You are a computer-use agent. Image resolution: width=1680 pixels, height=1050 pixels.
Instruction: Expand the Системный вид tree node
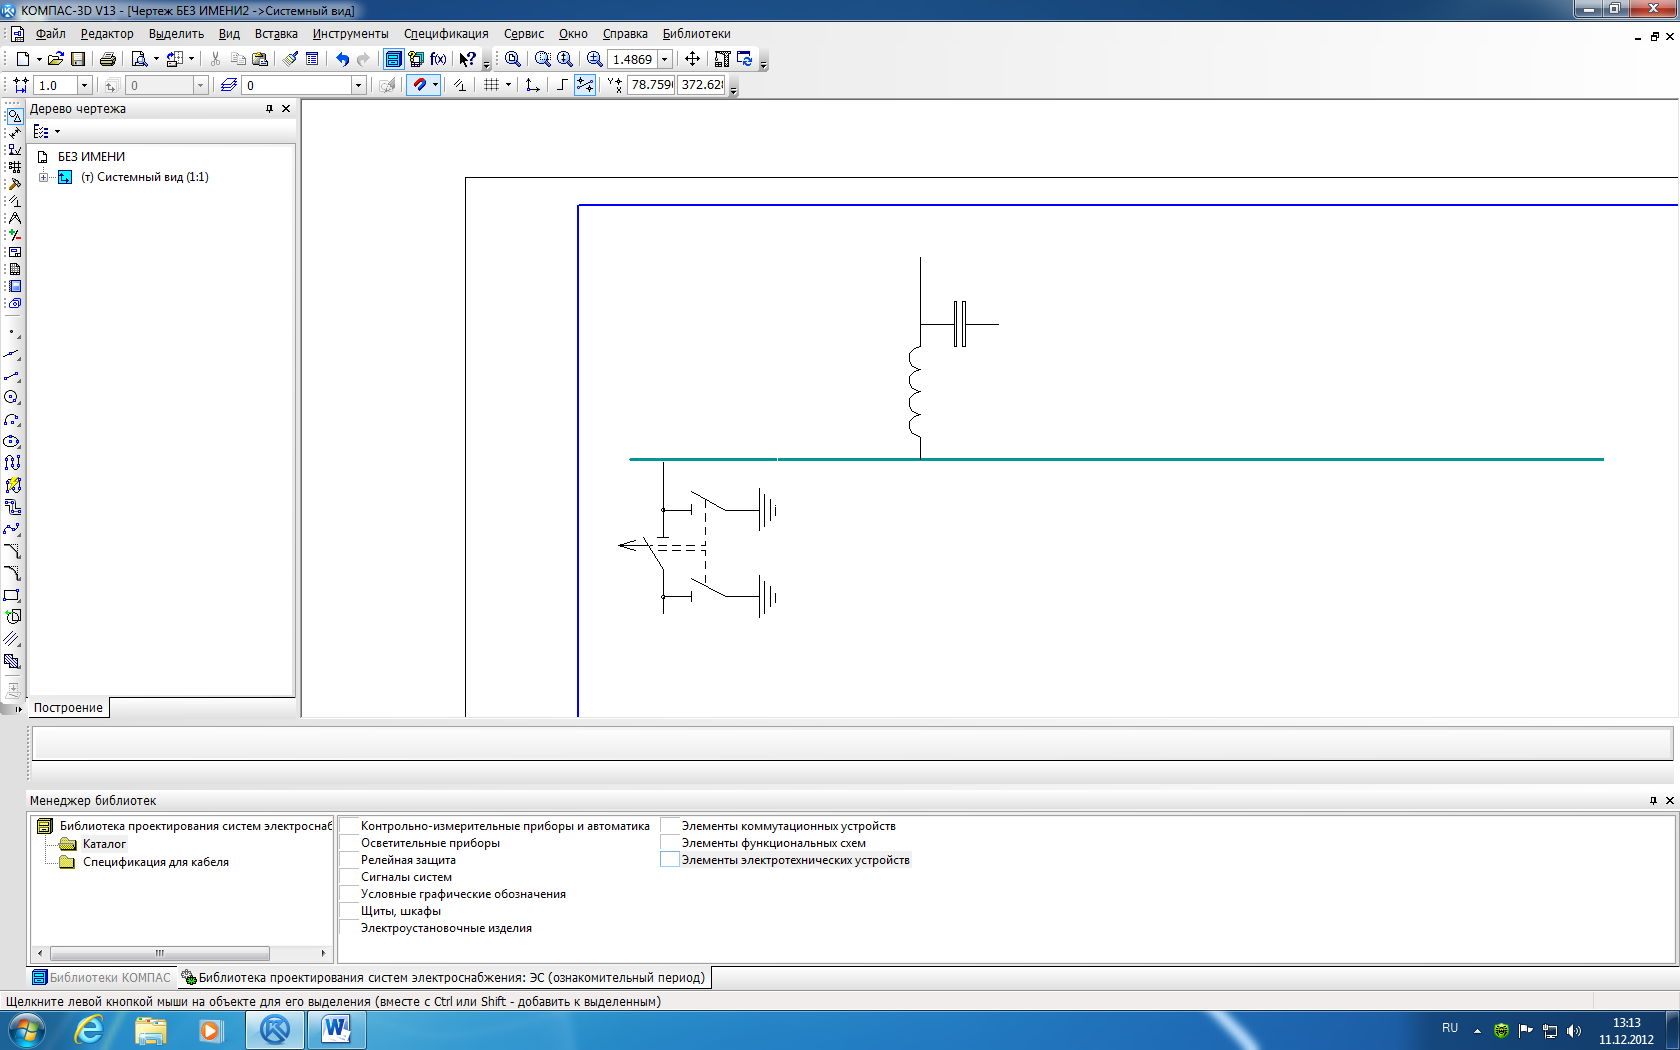coord(43,177)
